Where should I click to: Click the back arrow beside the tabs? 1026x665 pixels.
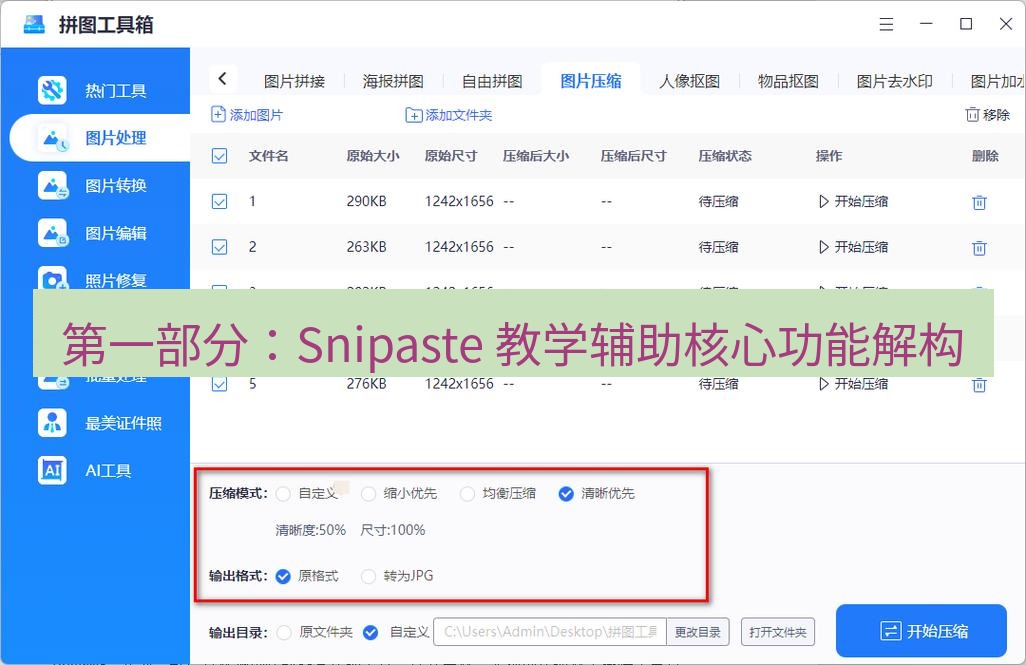click(x=222, y=79)
